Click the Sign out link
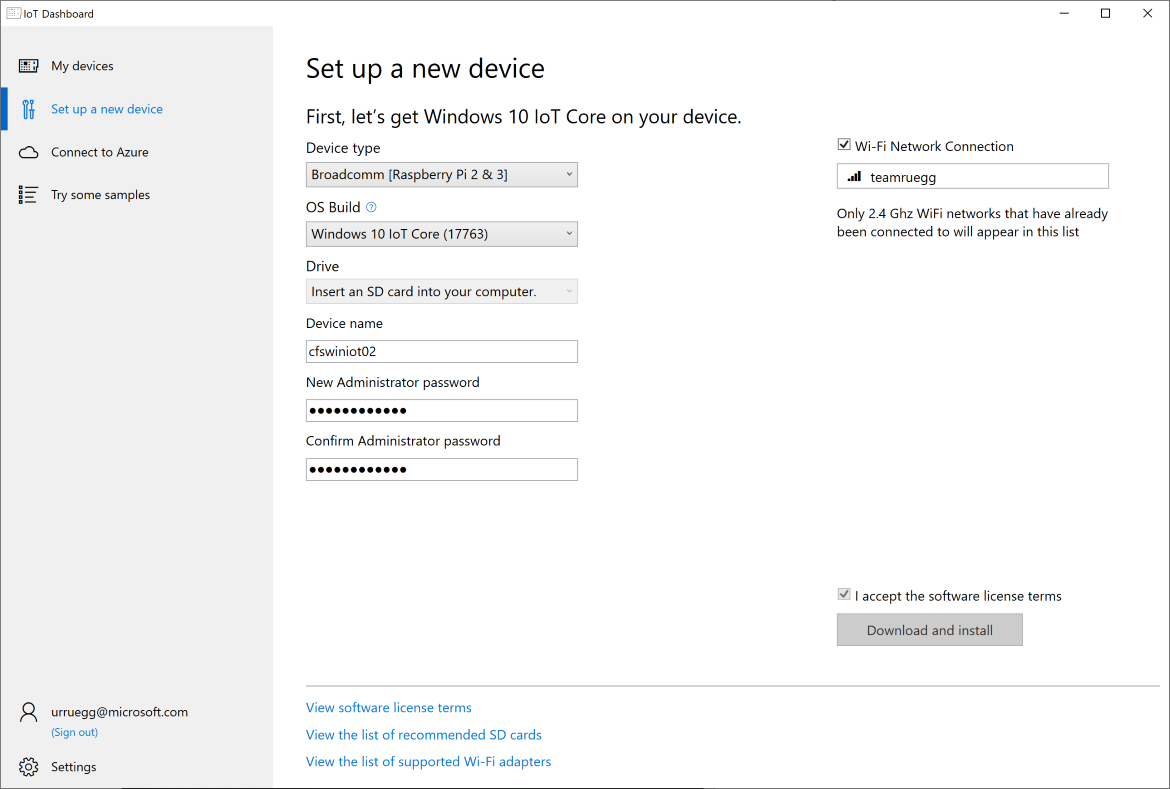1170x789 pixels. [75, 732]
